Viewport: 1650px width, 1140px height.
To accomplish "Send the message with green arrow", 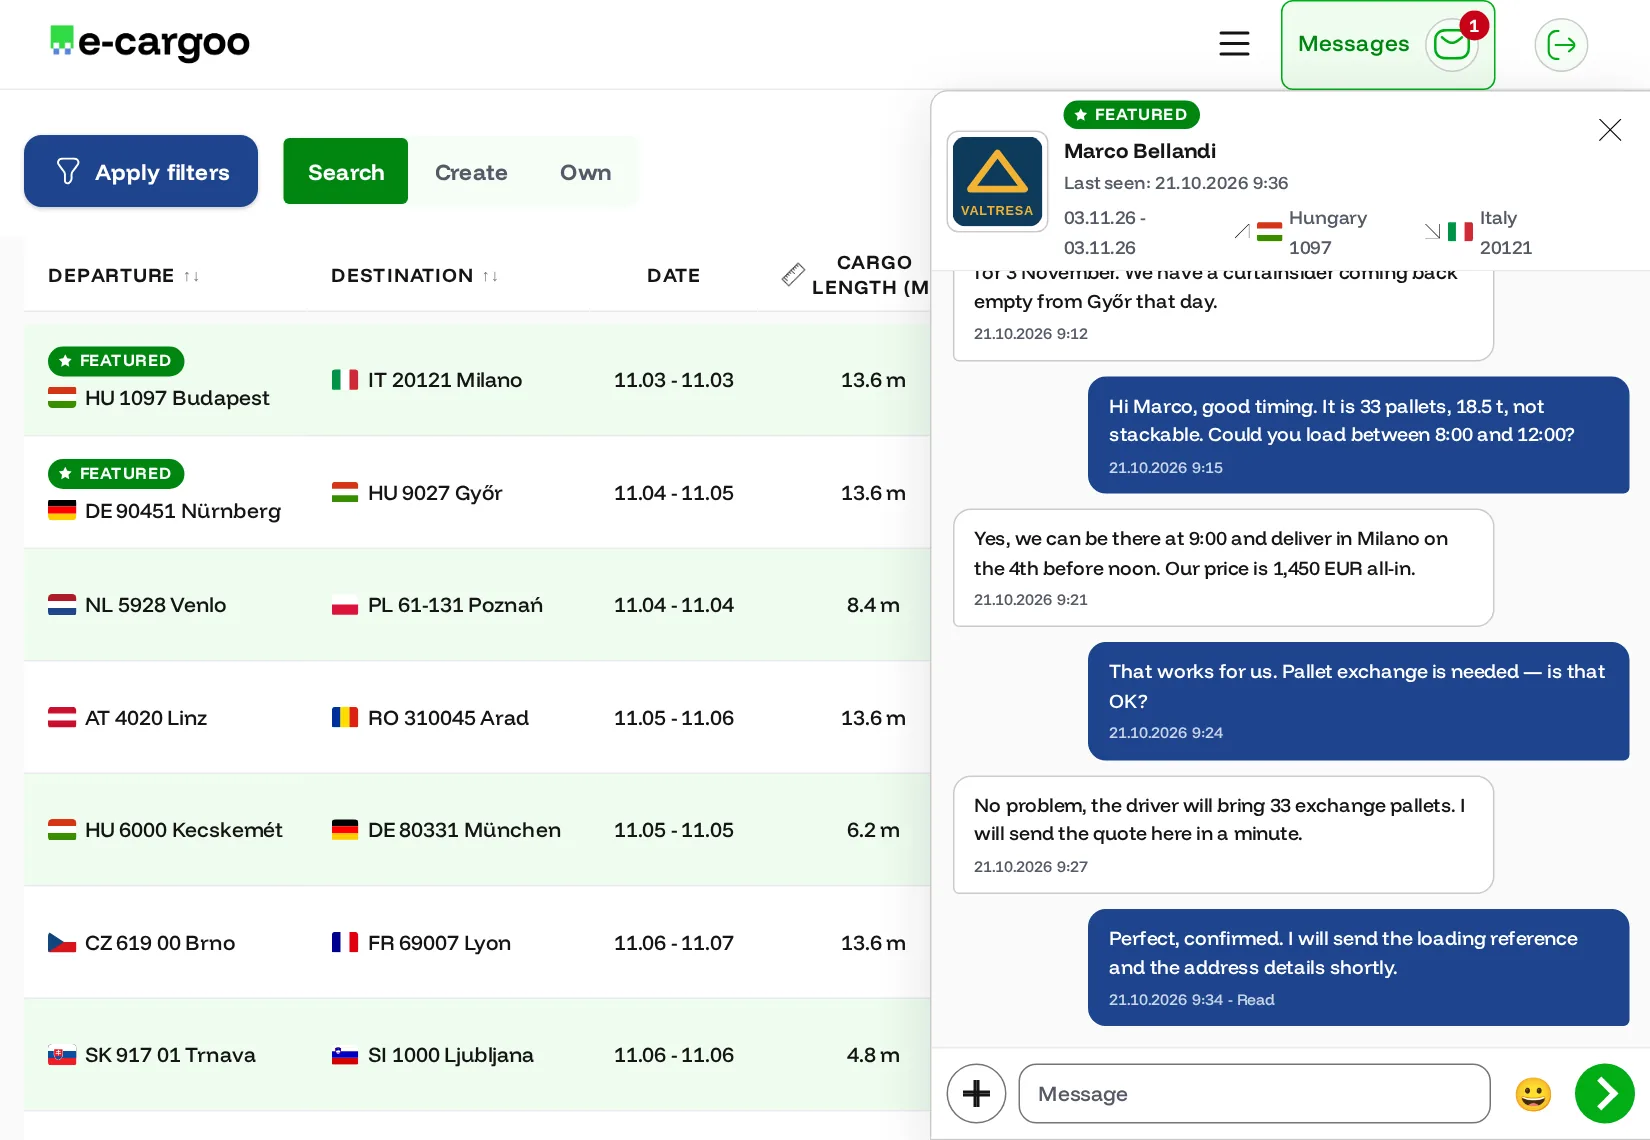I will (x=1604, y=1093).
